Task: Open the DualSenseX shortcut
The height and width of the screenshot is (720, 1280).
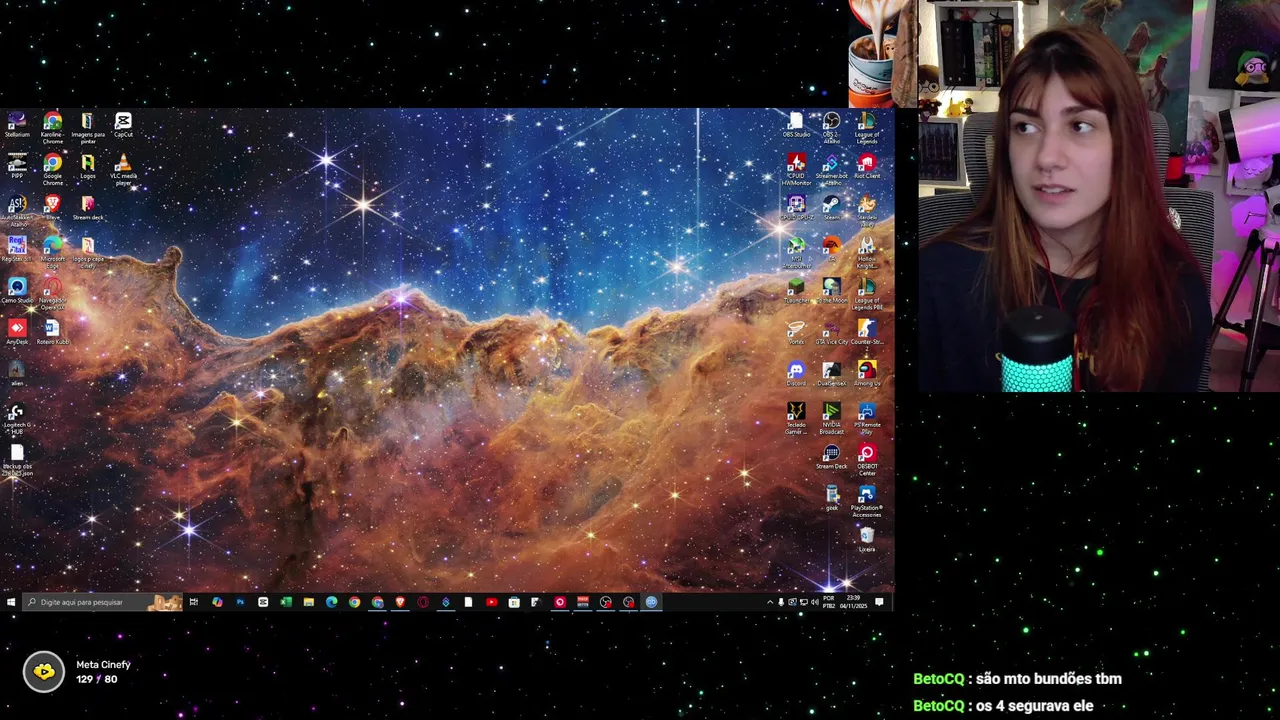Action: 831,374
